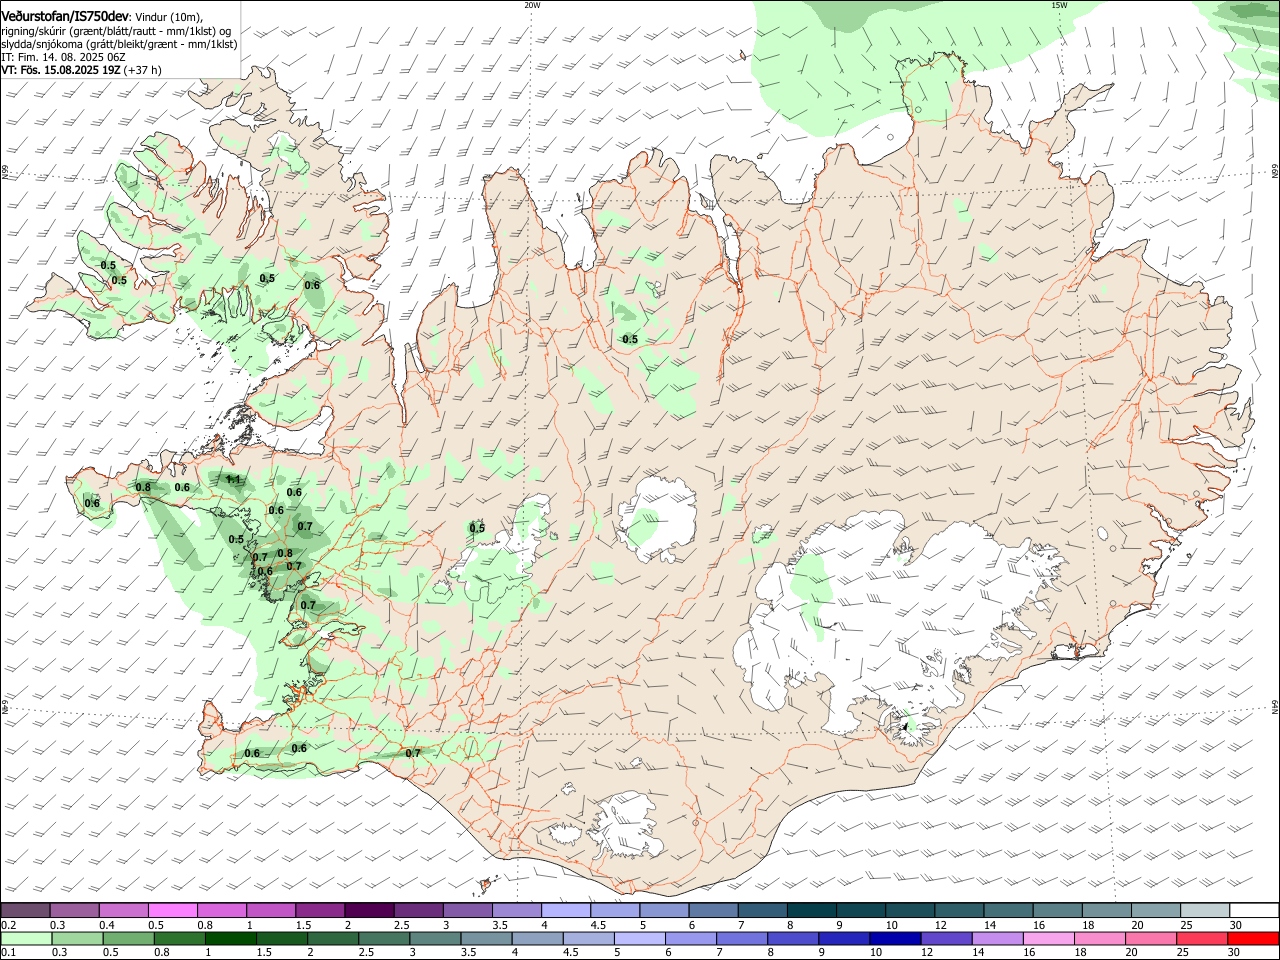Click the '0.1' label under lower legend row

click(8, 952)
